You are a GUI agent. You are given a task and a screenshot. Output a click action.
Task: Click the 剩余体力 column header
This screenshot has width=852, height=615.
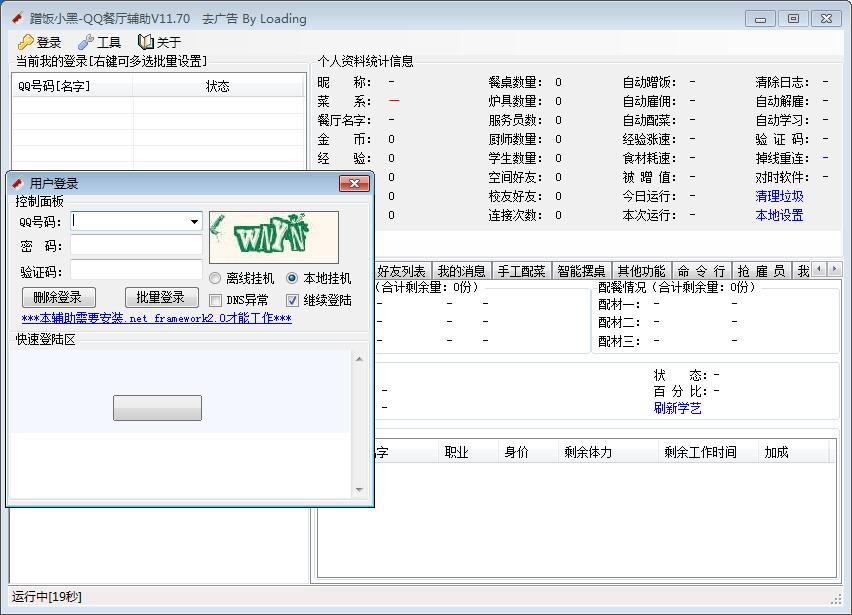608,452
